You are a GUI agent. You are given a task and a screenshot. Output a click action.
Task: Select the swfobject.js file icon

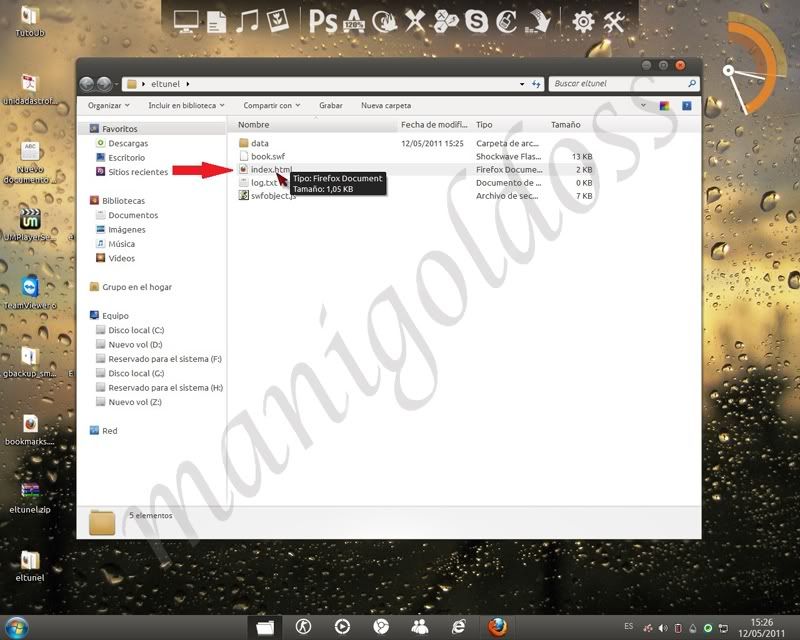[x=244, y=195]
